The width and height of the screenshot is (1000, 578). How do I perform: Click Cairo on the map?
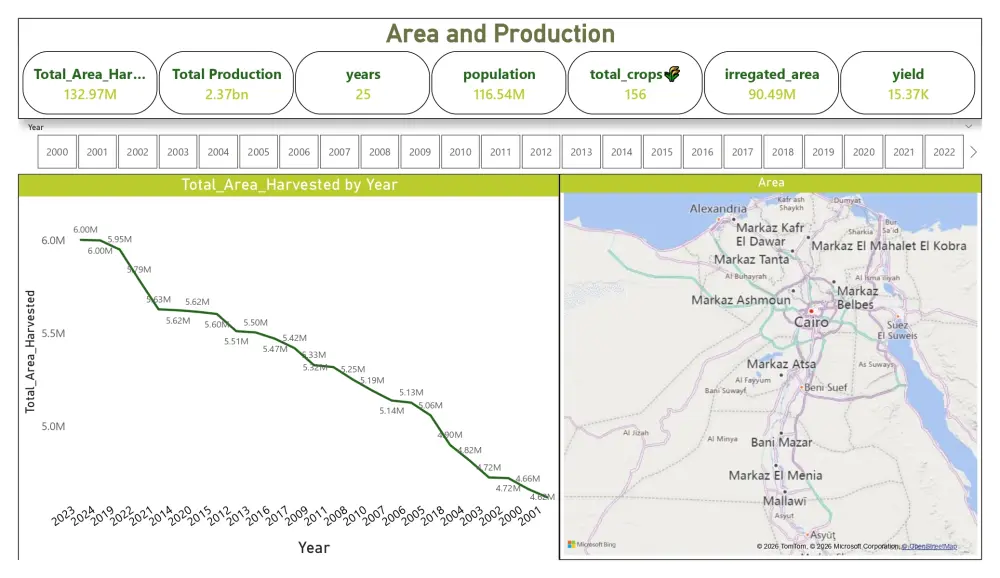pyautogui.click(x=811, y=322)
